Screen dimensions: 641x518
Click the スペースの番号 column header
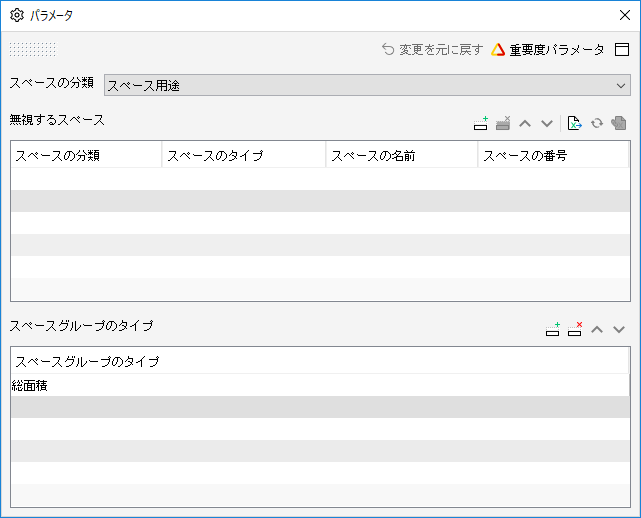click(553, 155)
